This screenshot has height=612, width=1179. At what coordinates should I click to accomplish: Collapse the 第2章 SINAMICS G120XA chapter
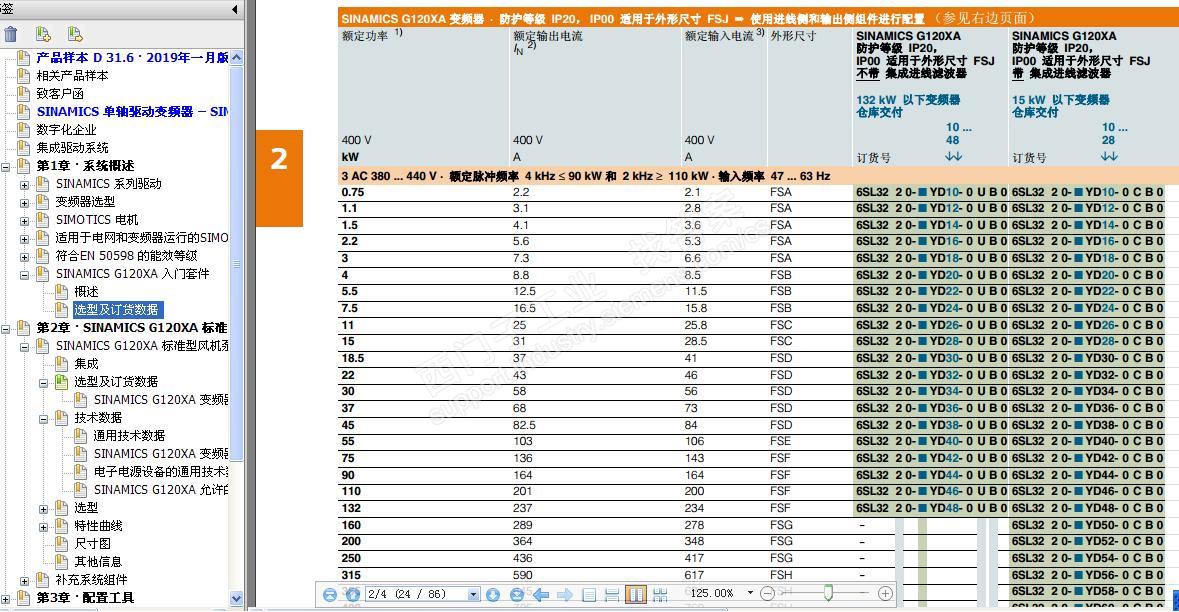(x=6, y=329)
